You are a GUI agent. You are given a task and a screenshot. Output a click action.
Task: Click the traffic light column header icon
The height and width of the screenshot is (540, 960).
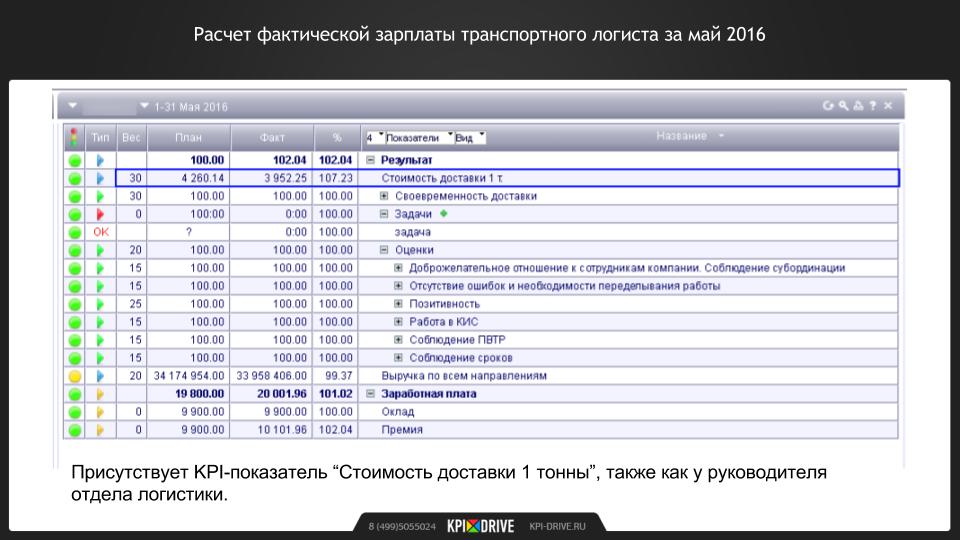point(74,138)
